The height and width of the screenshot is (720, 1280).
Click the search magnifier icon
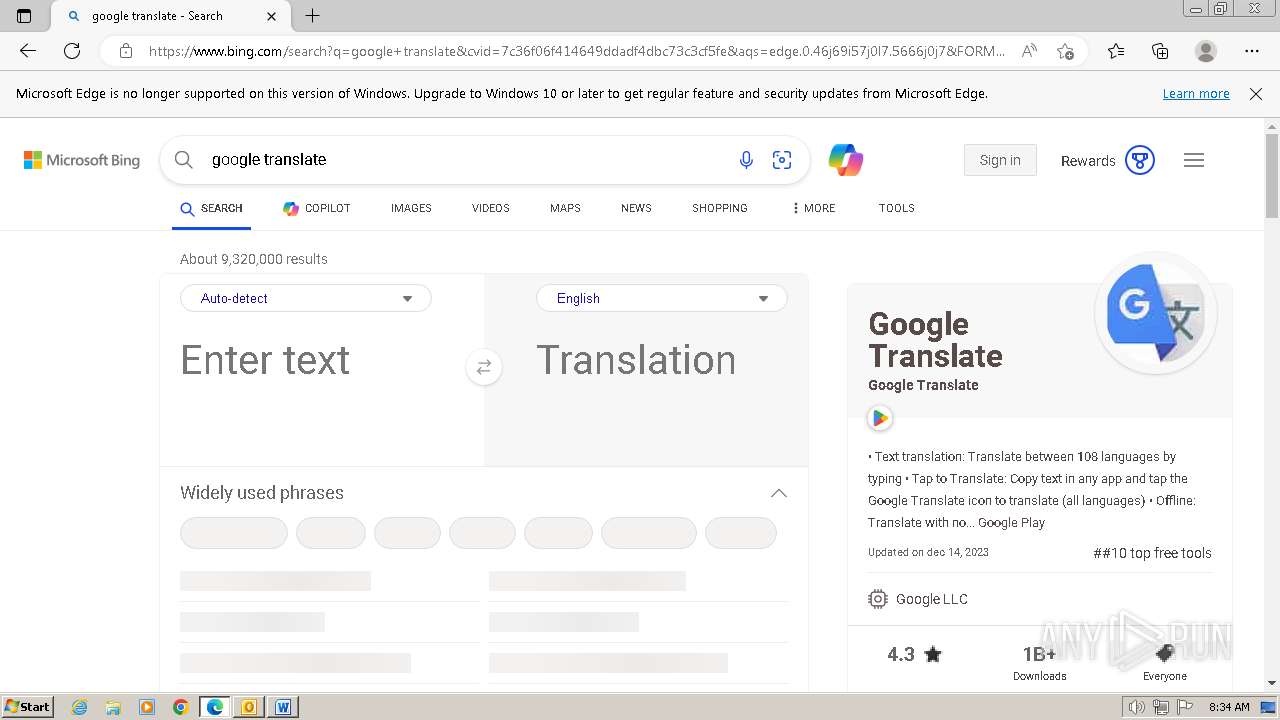tap(183, 160)
